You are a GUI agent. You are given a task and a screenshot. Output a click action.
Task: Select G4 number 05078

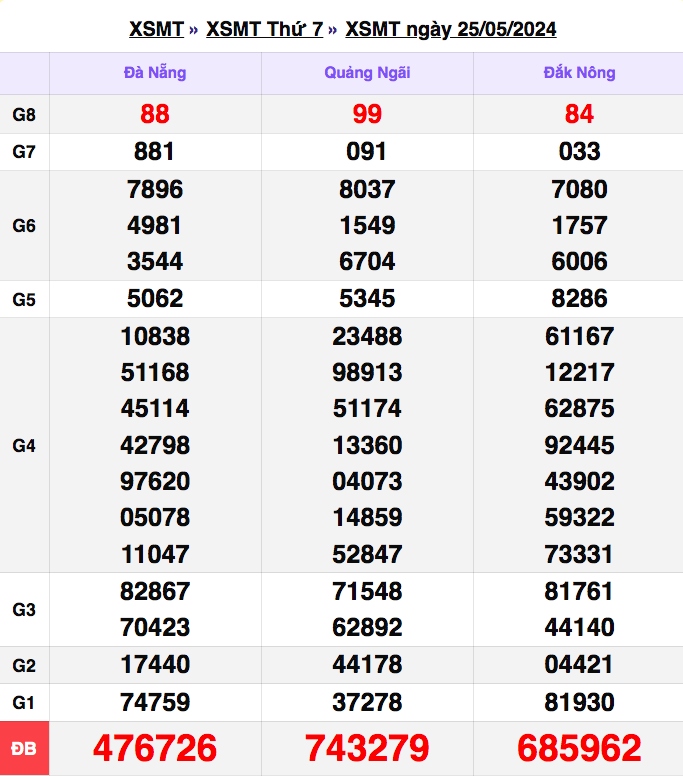tap(155, 518)
